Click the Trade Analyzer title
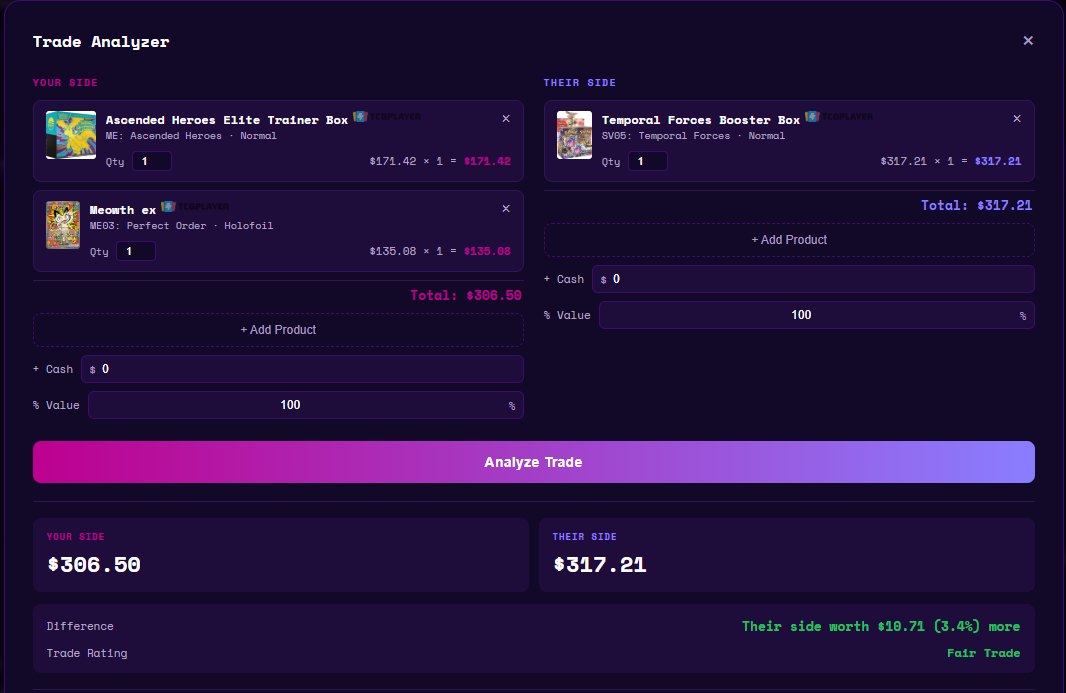 click(x=101, y=41)
